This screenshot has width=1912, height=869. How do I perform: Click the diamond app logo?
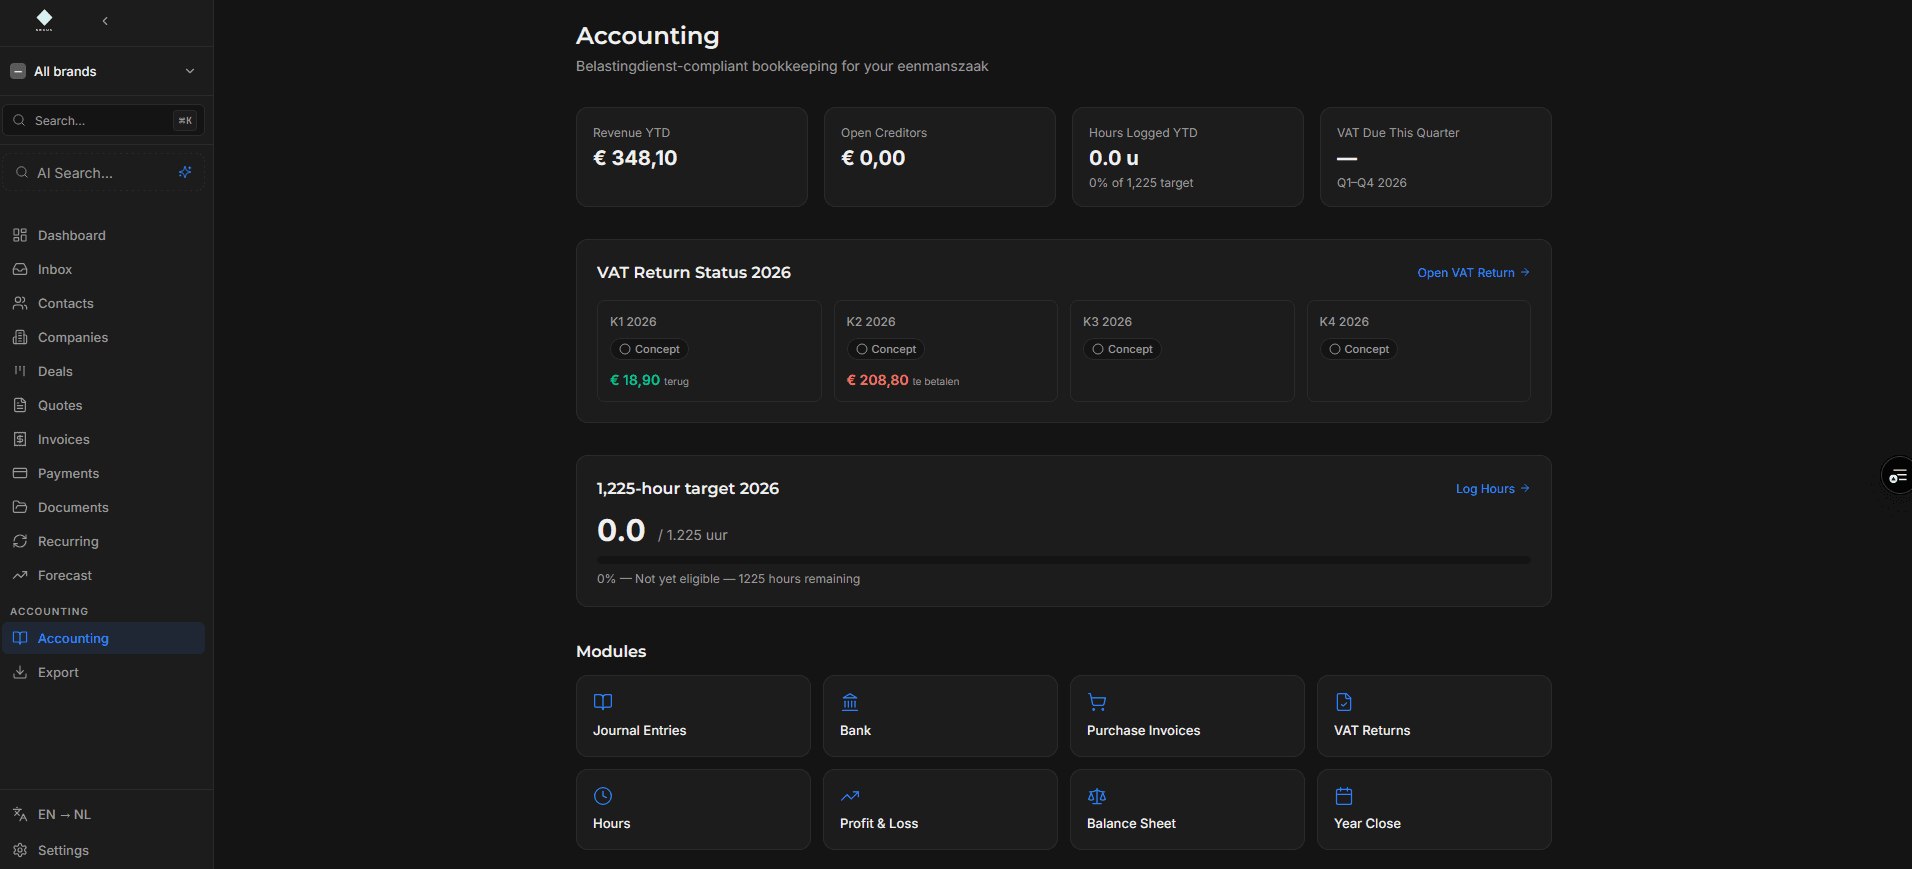(44, 20)
